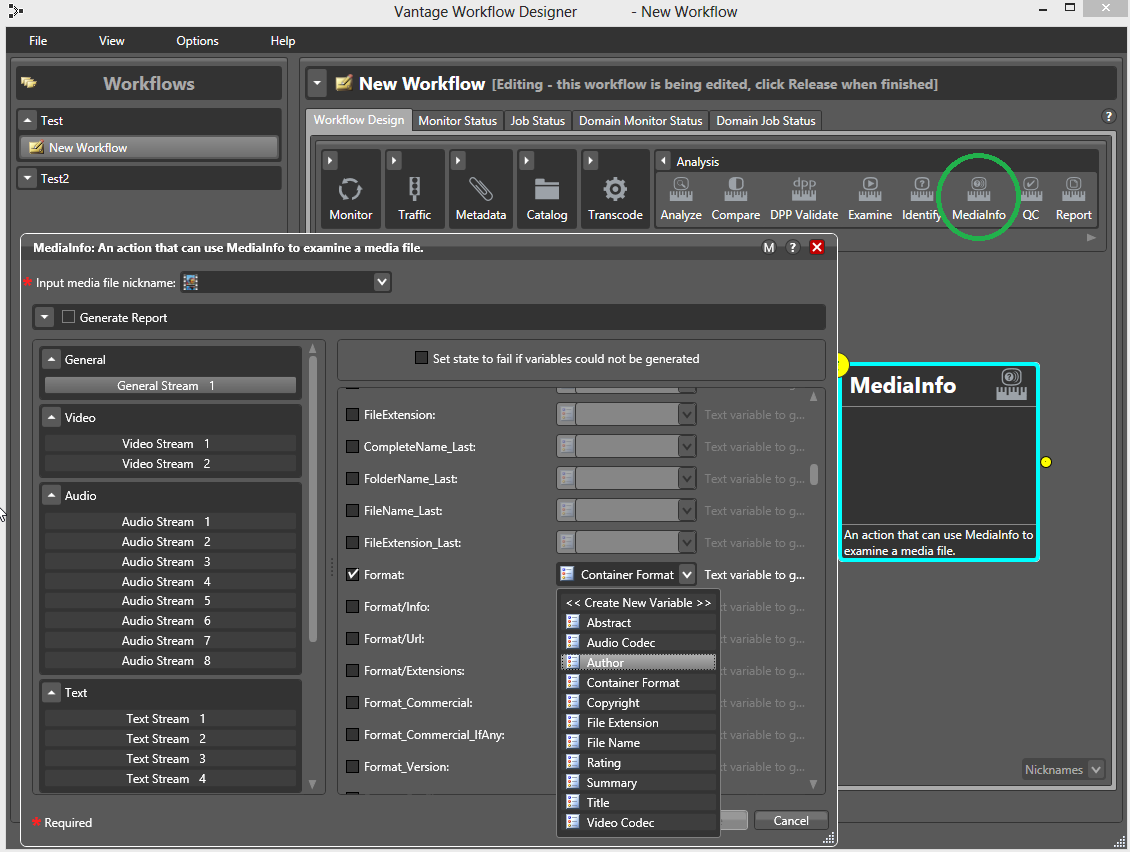Select General Stream 1
This screenshot has width=1130, height=852.
170,386
